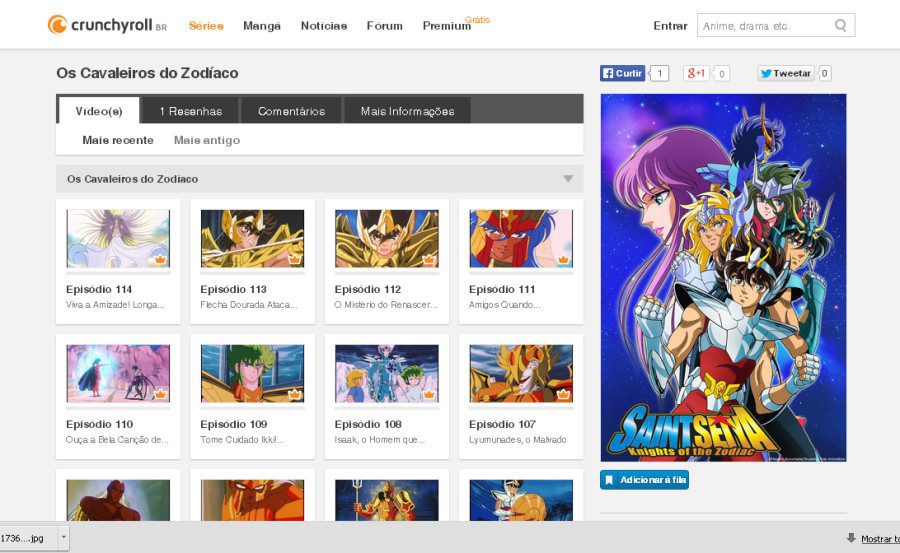The image size is (900, 553).
Task: Click the Facebook Curtir button
Action: (623, 73)
